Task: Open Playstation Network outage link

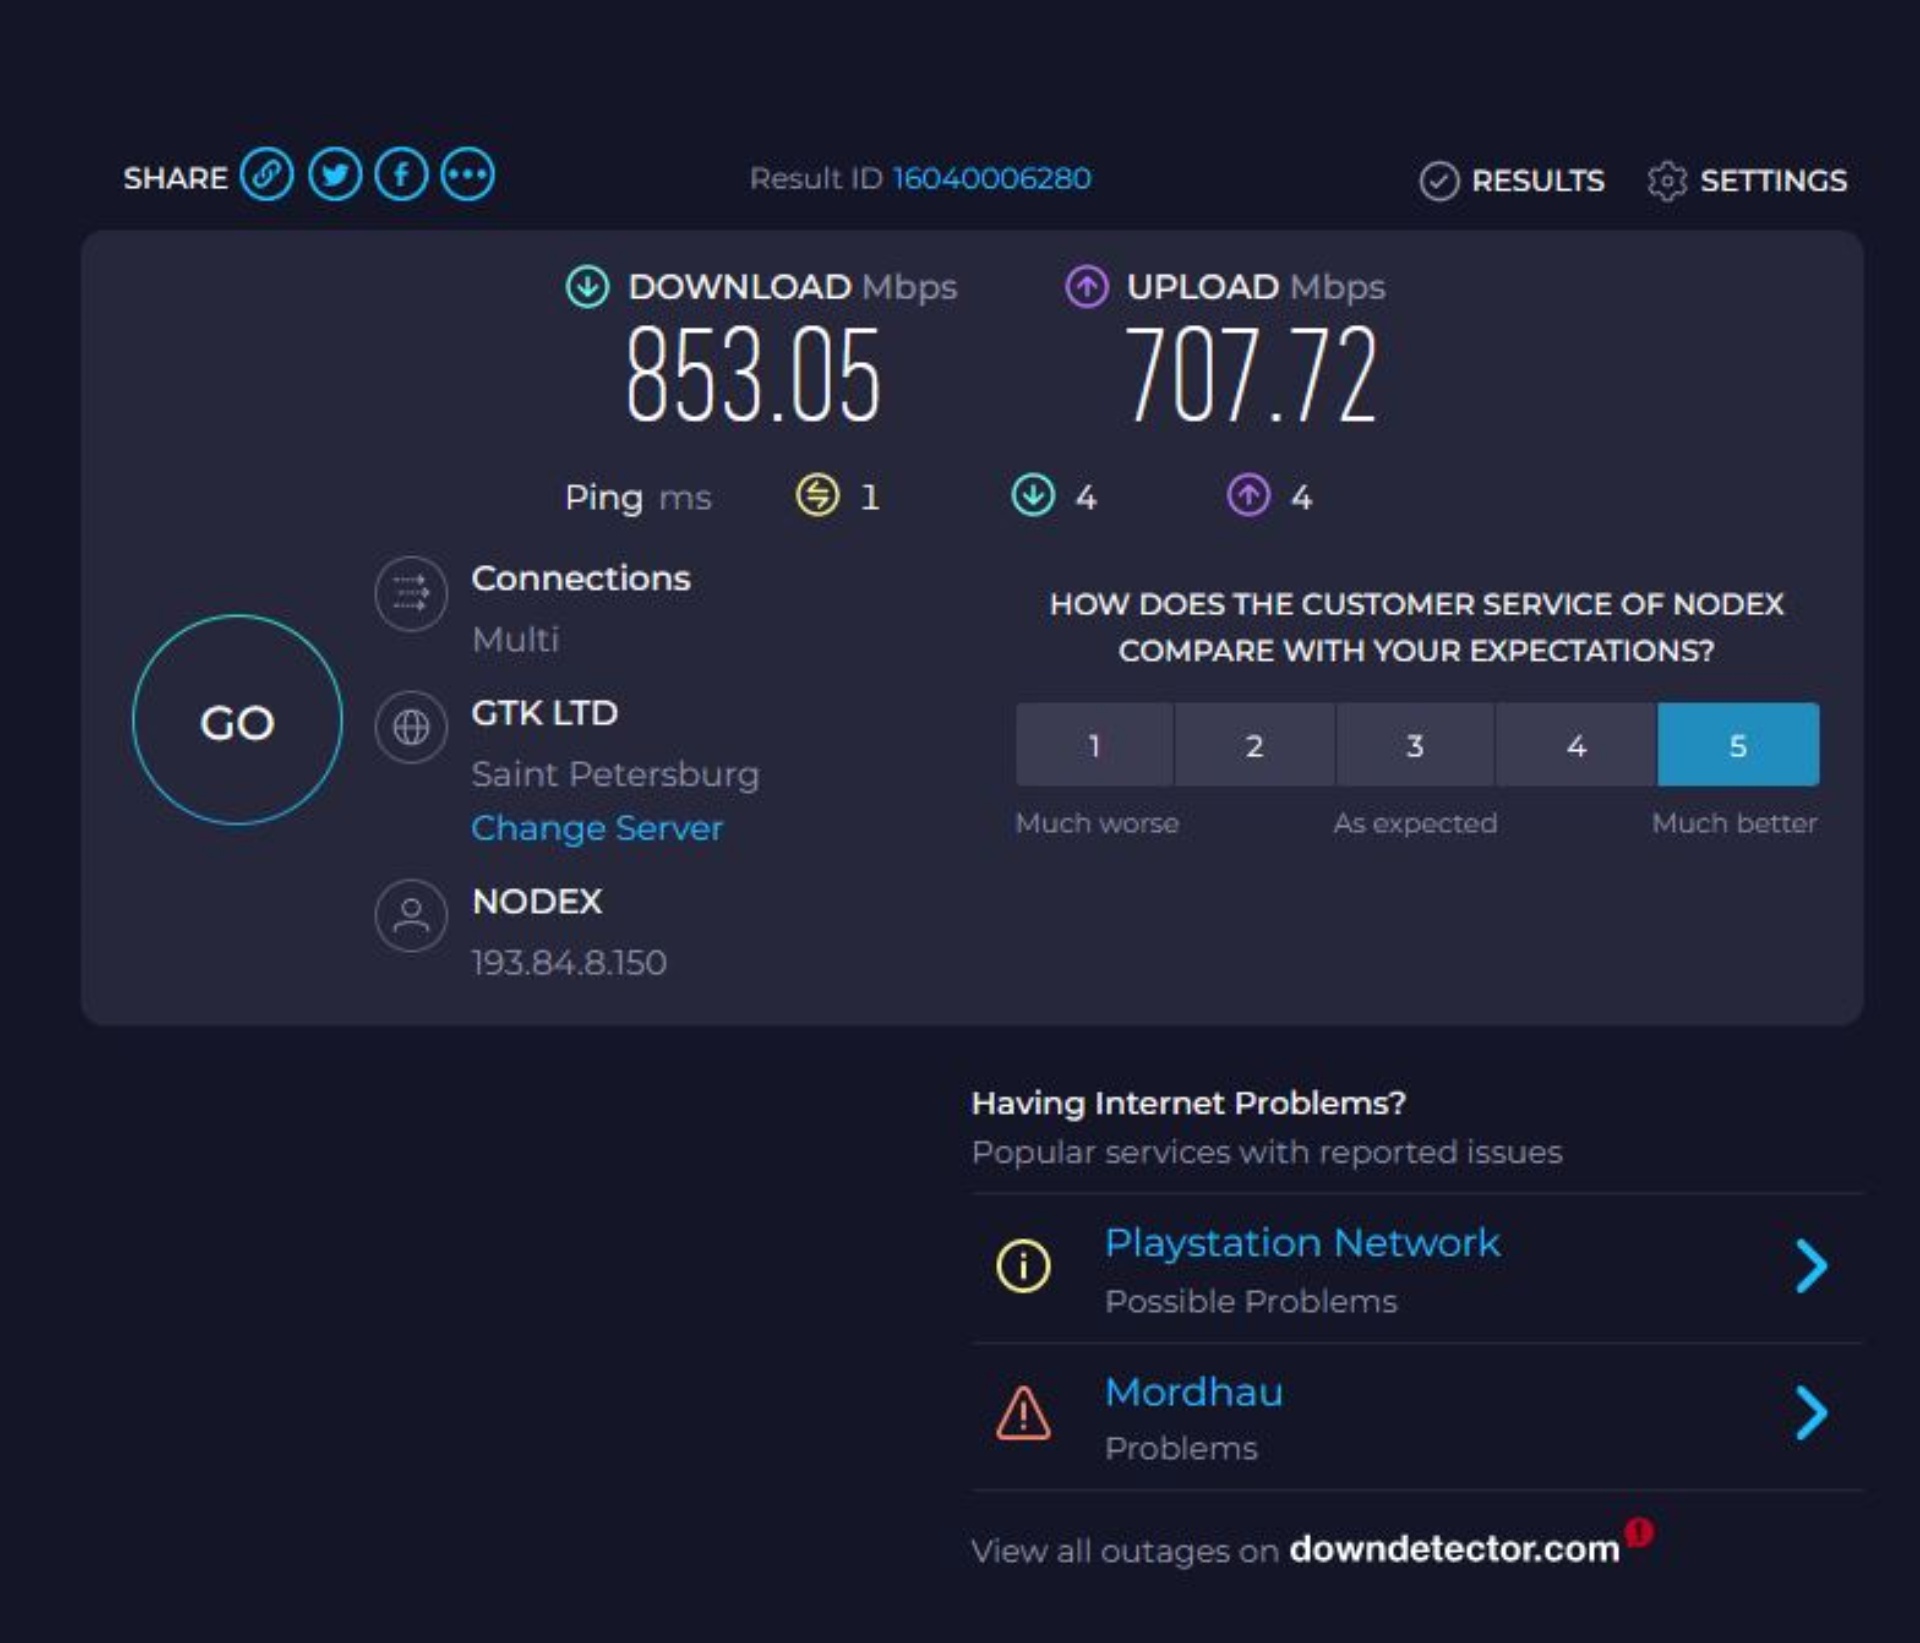Action: [x=1302, y=1243]
